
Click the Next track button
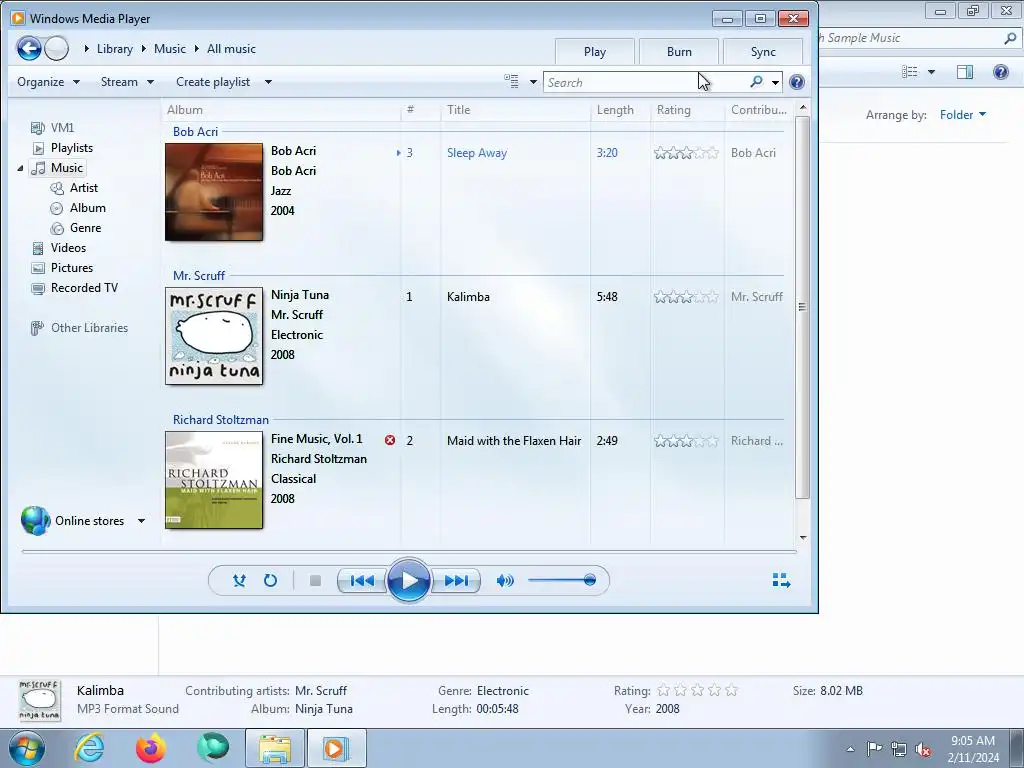click(456, 580)
